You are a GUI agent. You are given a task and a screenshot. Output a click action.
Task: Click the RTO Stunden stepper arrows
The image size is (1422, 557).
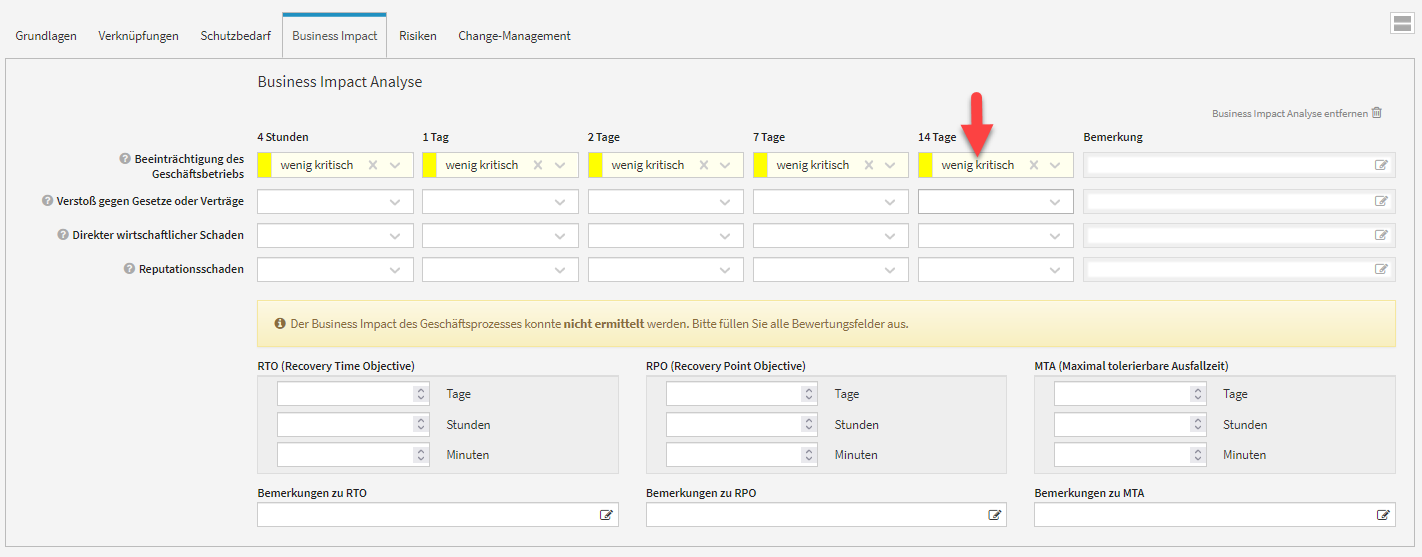pyautogui.click(x=421, y=425)
